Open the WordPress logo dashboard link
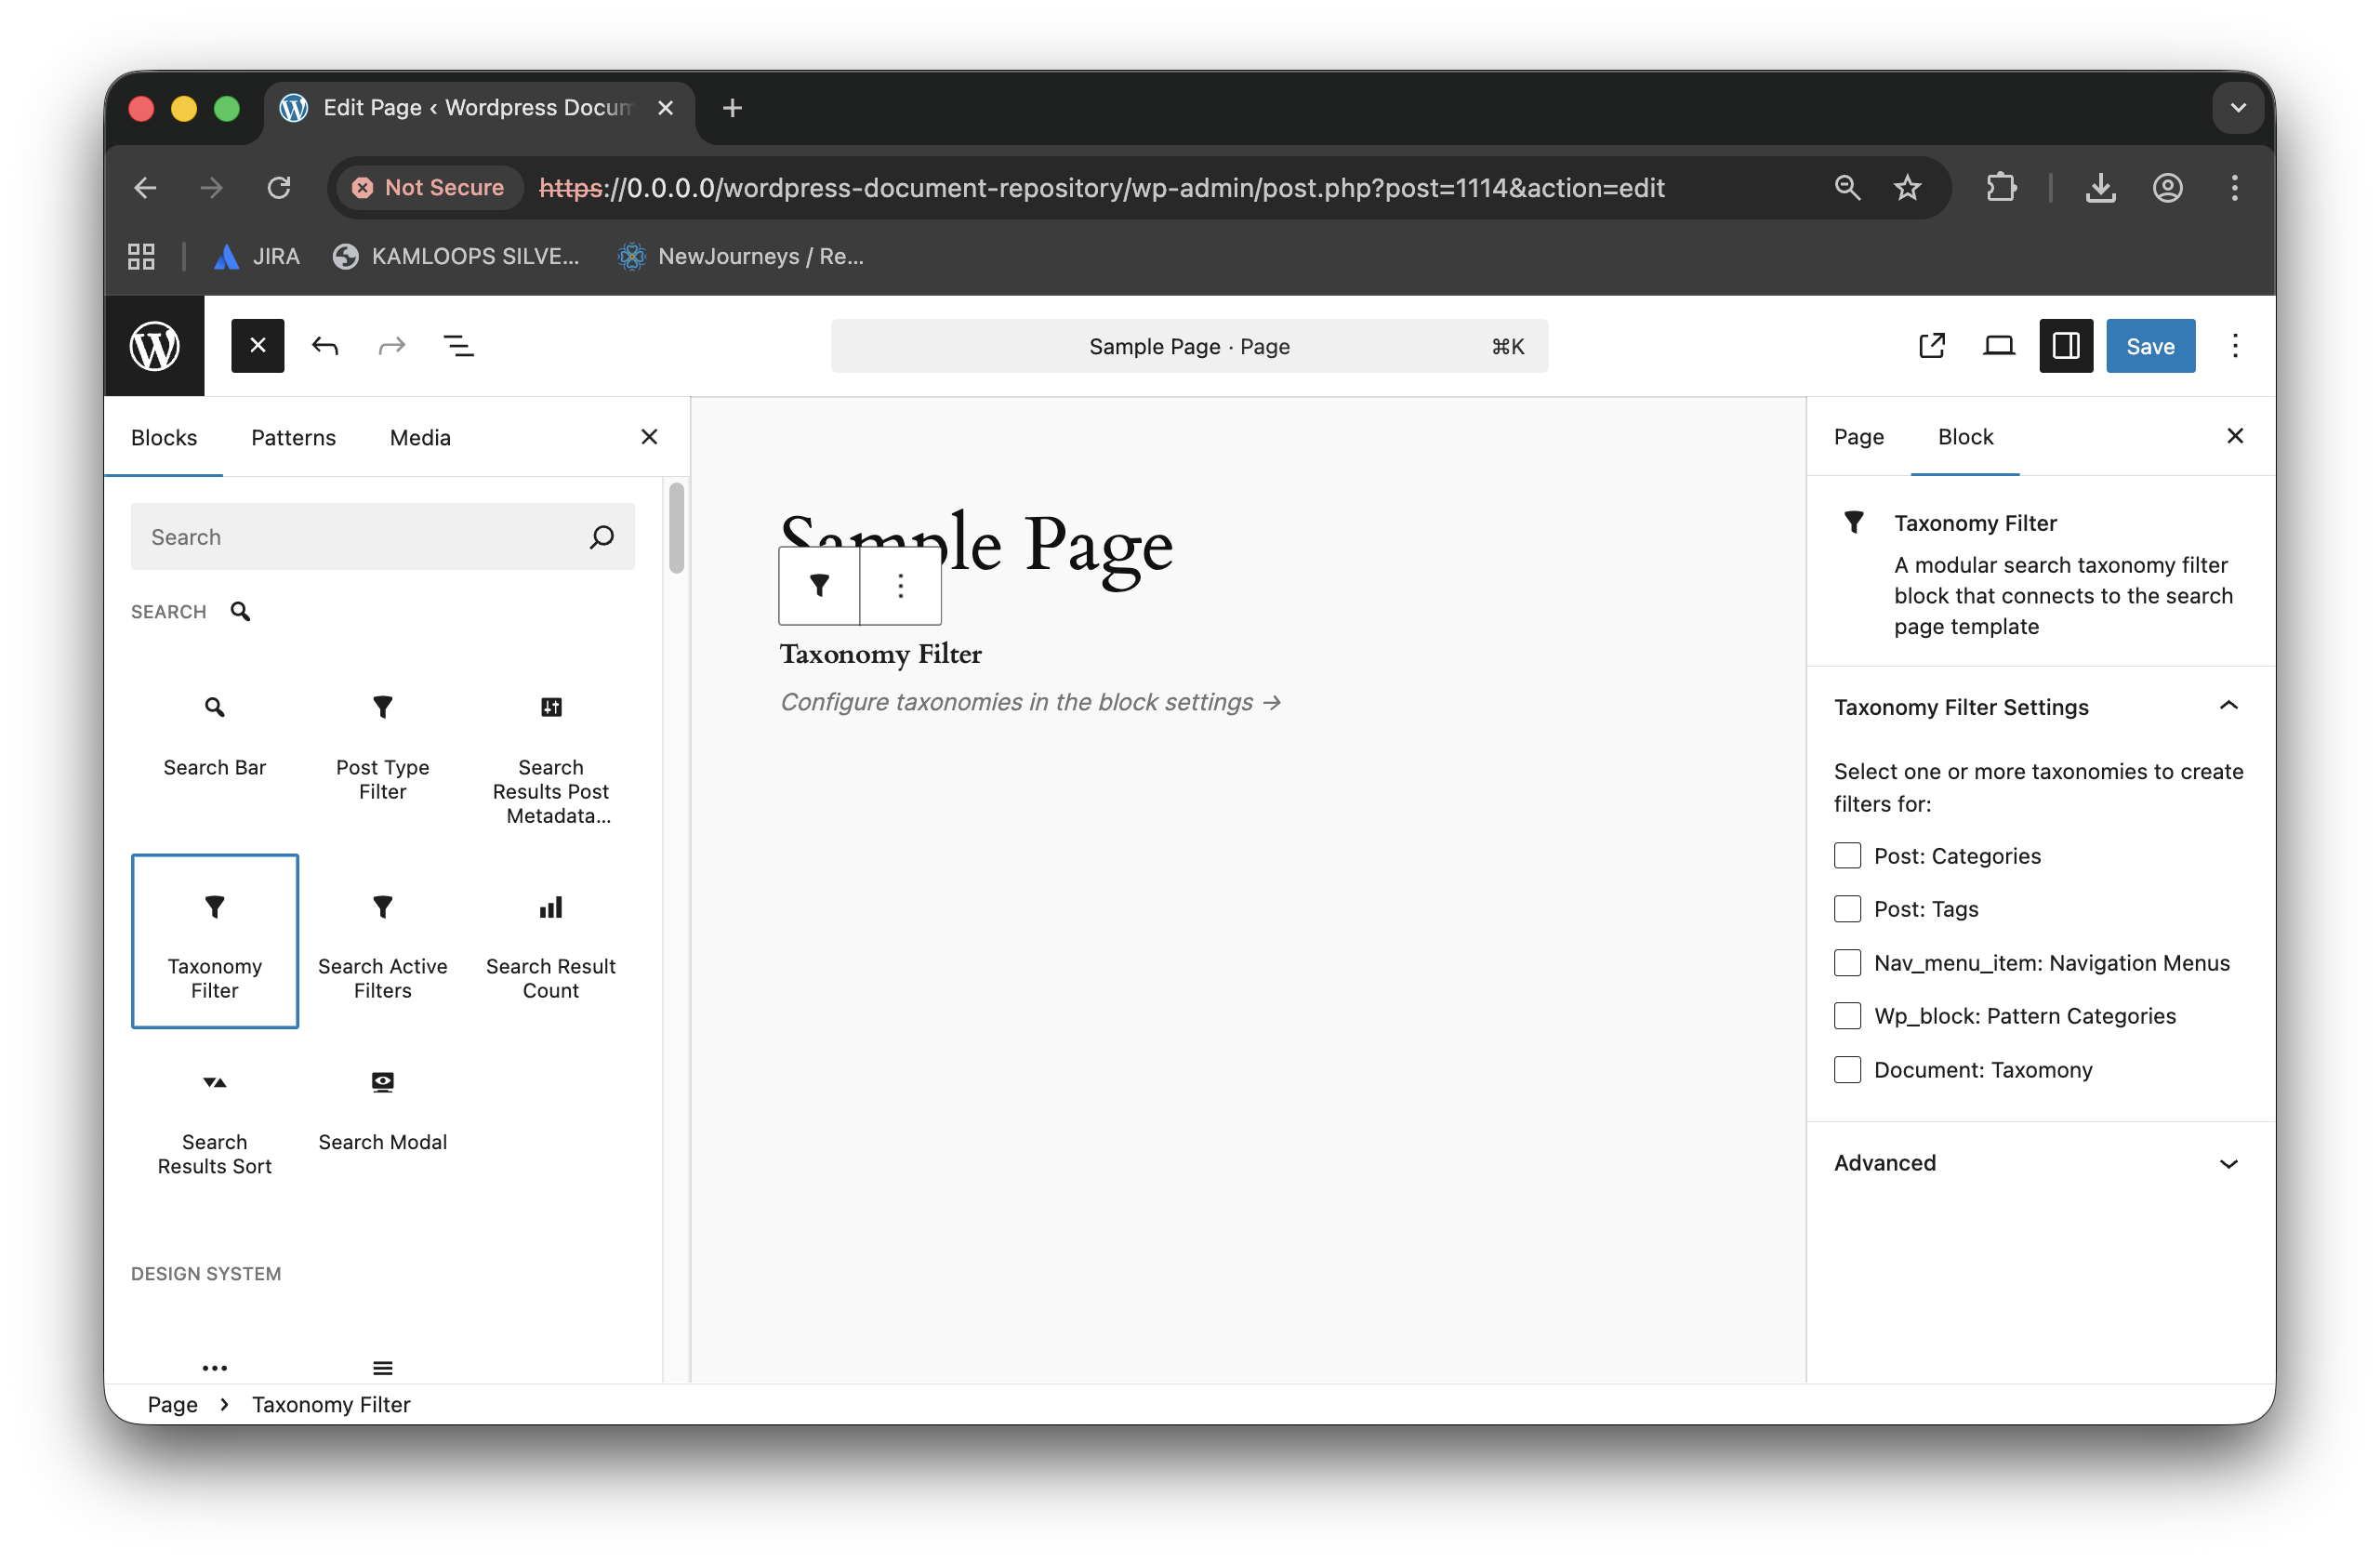 (x=154, y=346)
